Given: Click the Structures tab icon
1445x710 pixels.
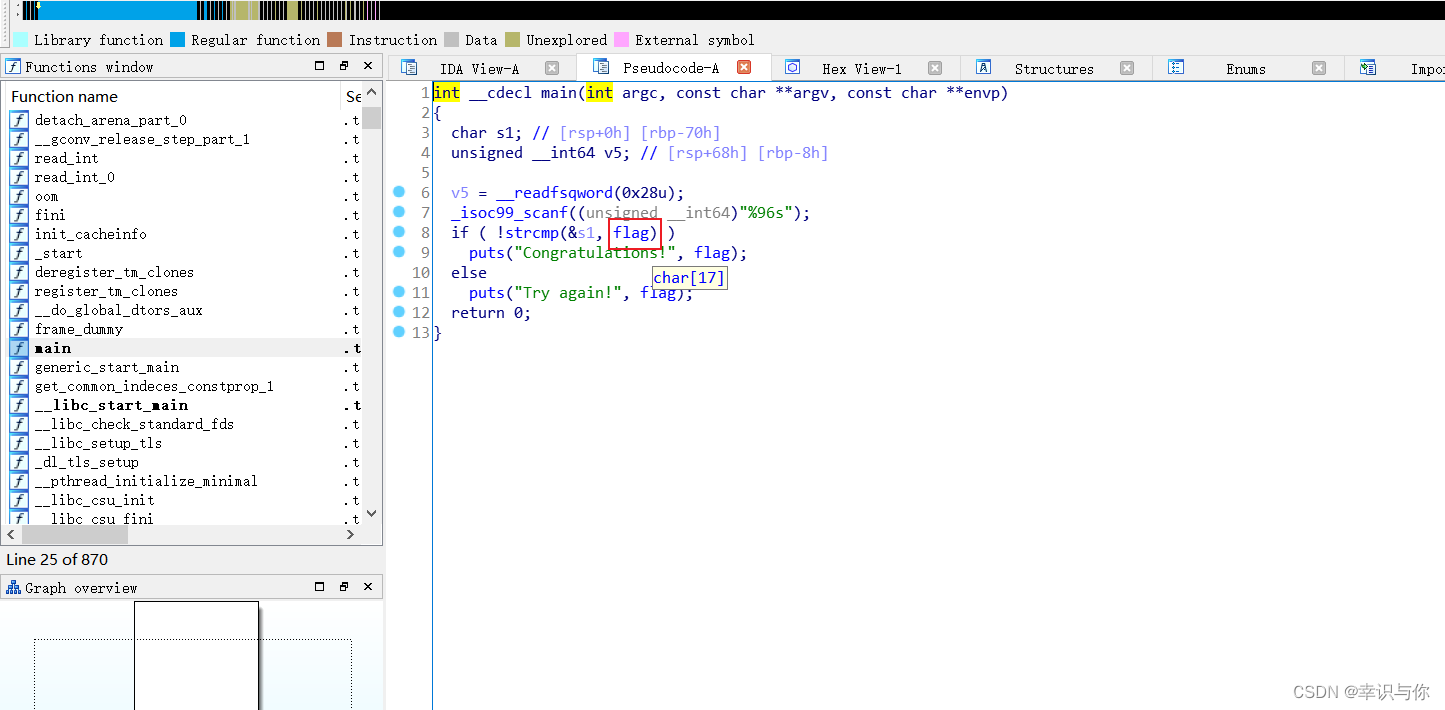Looking at the screenshot, I should [x=983, y=67].
